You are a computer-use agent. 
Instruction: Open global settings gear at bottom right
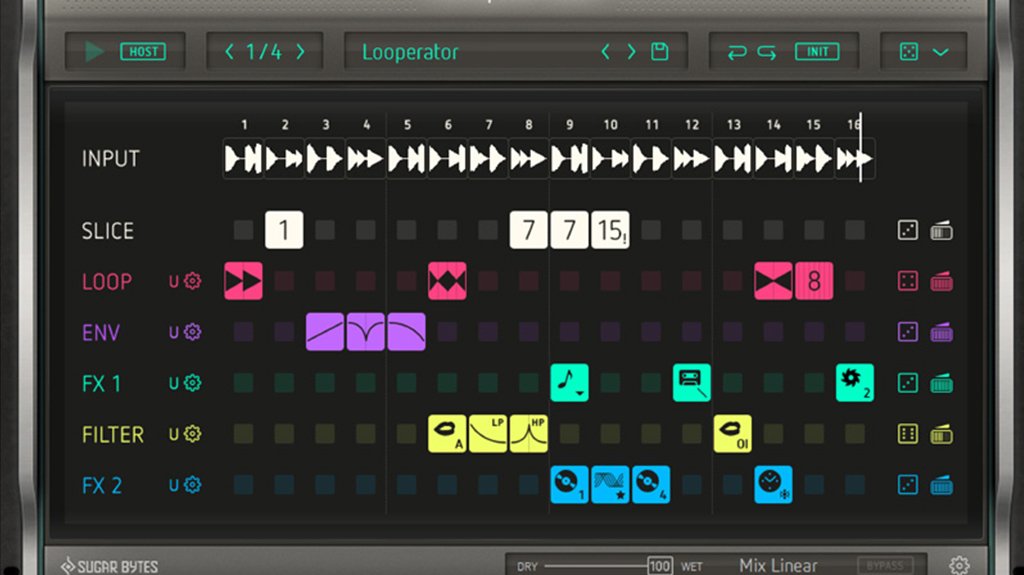point(959,565)
